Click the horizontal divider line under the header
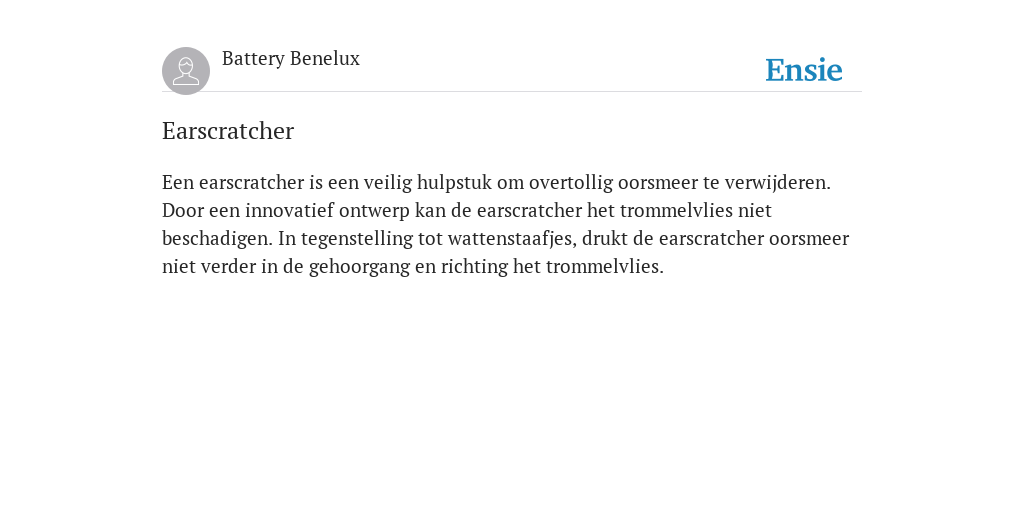1024x512 pixels. pyautogui.click(x=512, y=92)
